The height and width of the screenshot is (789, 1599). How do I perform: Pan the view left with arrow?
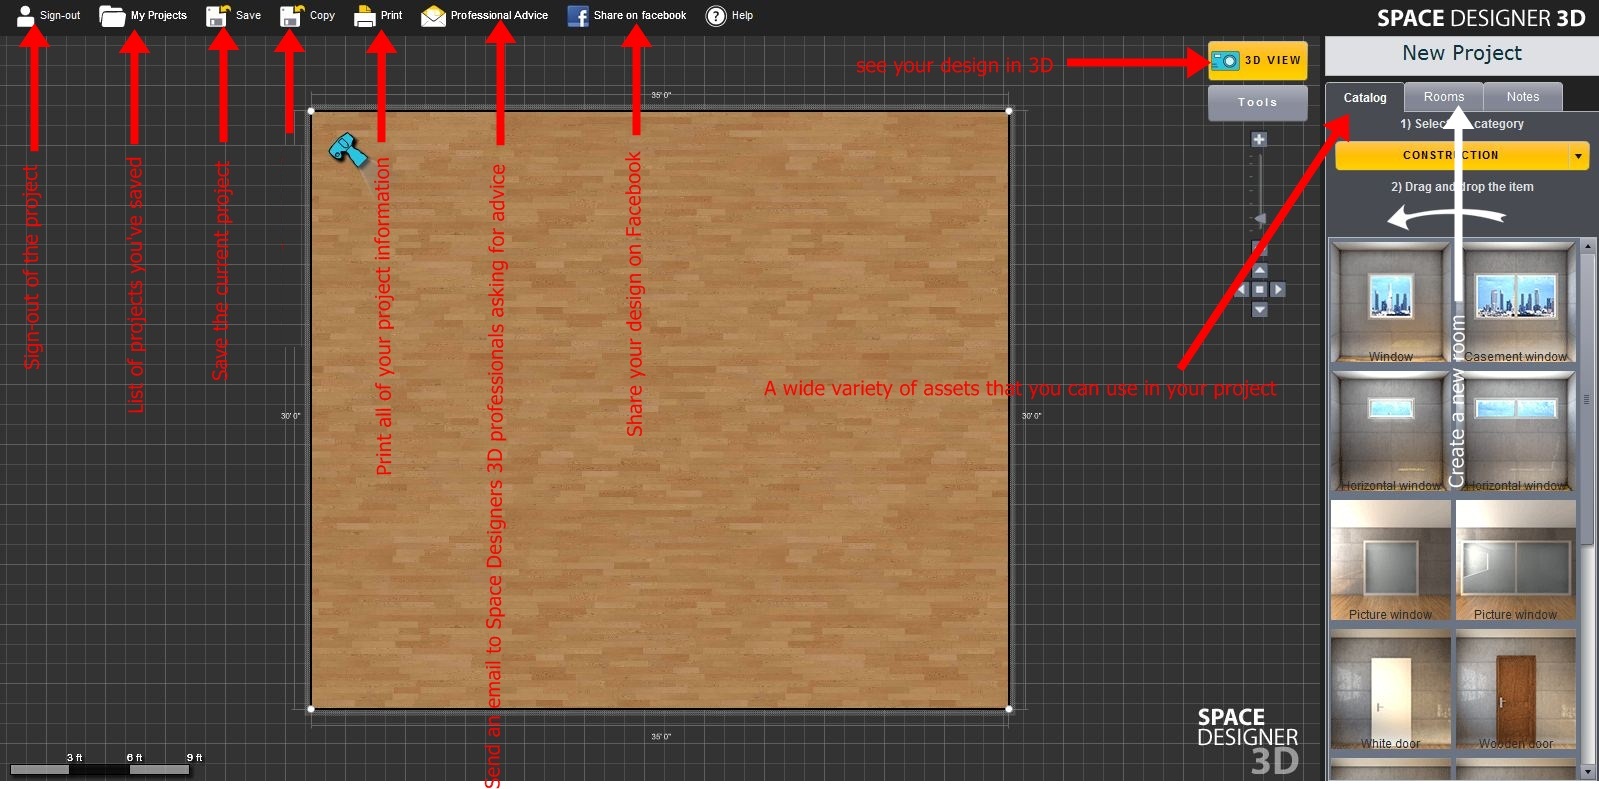(x=1242, y=290)
